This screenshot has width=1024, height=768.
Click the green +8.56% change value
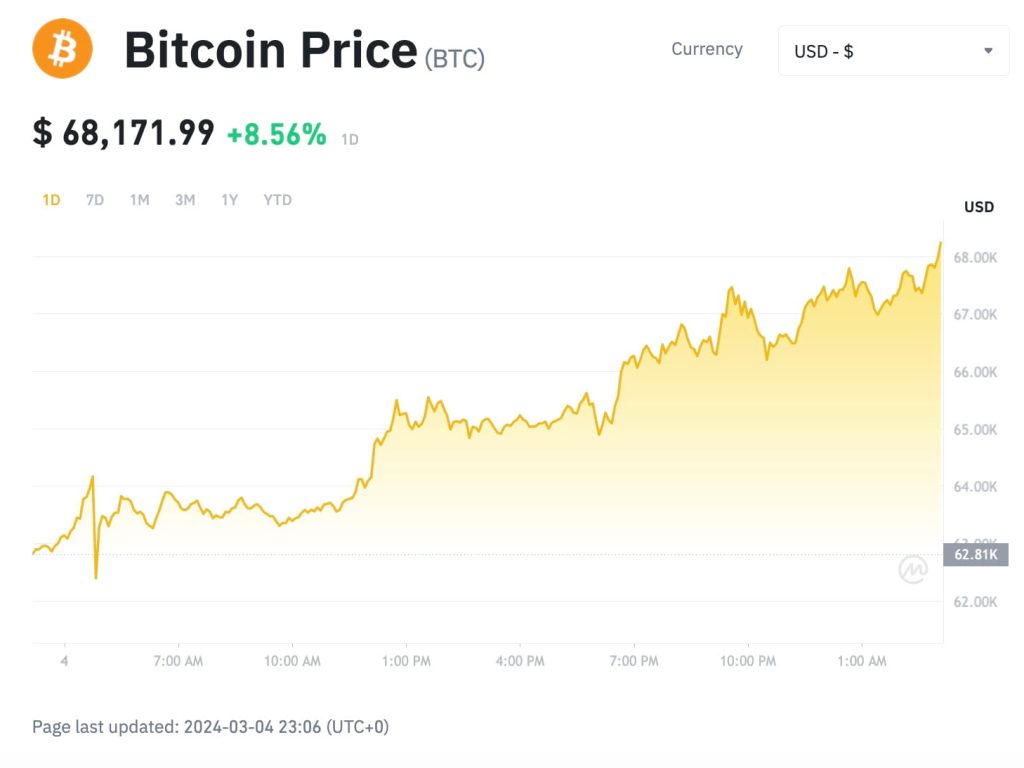point(276,134)
